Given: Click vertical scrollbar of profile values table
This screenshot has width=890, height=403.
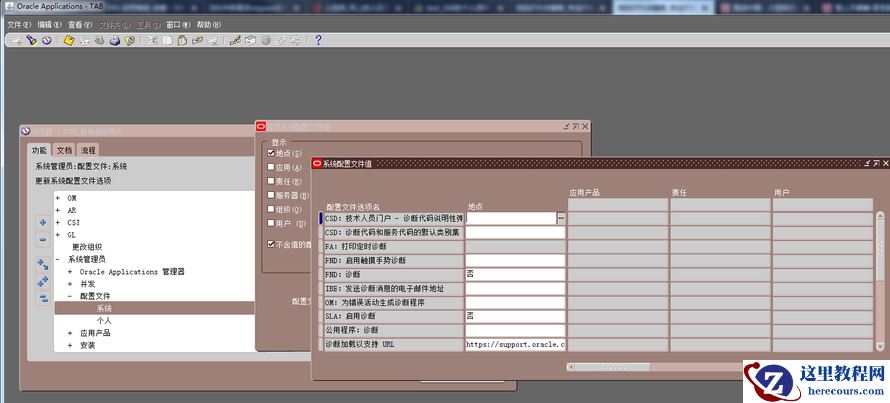Looking at the screenshot, I should pyautogui.click(x=880, y=281).
